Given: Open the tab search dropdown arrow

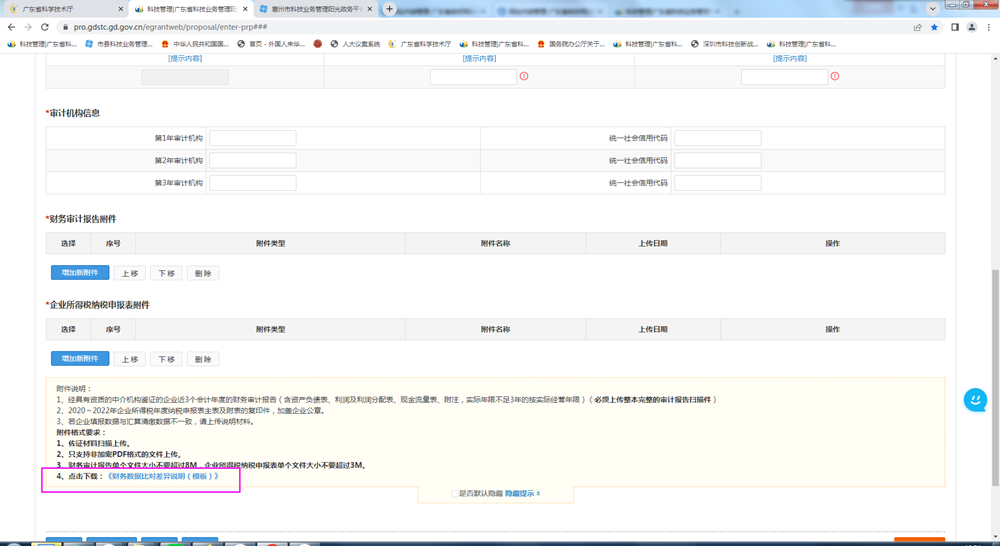Looking at the screenshot, I should (x=932, y=9).
